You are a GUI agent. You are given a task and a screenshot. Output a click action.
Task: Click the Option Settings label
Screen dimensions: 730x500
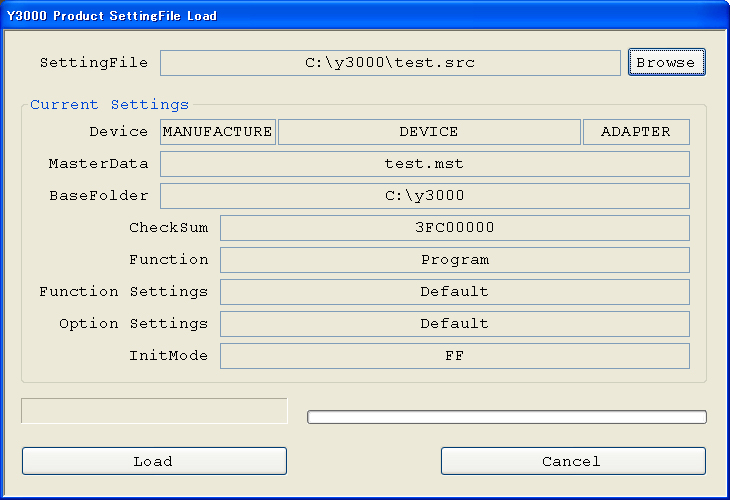pyautogui.click(x=133, y=324)
